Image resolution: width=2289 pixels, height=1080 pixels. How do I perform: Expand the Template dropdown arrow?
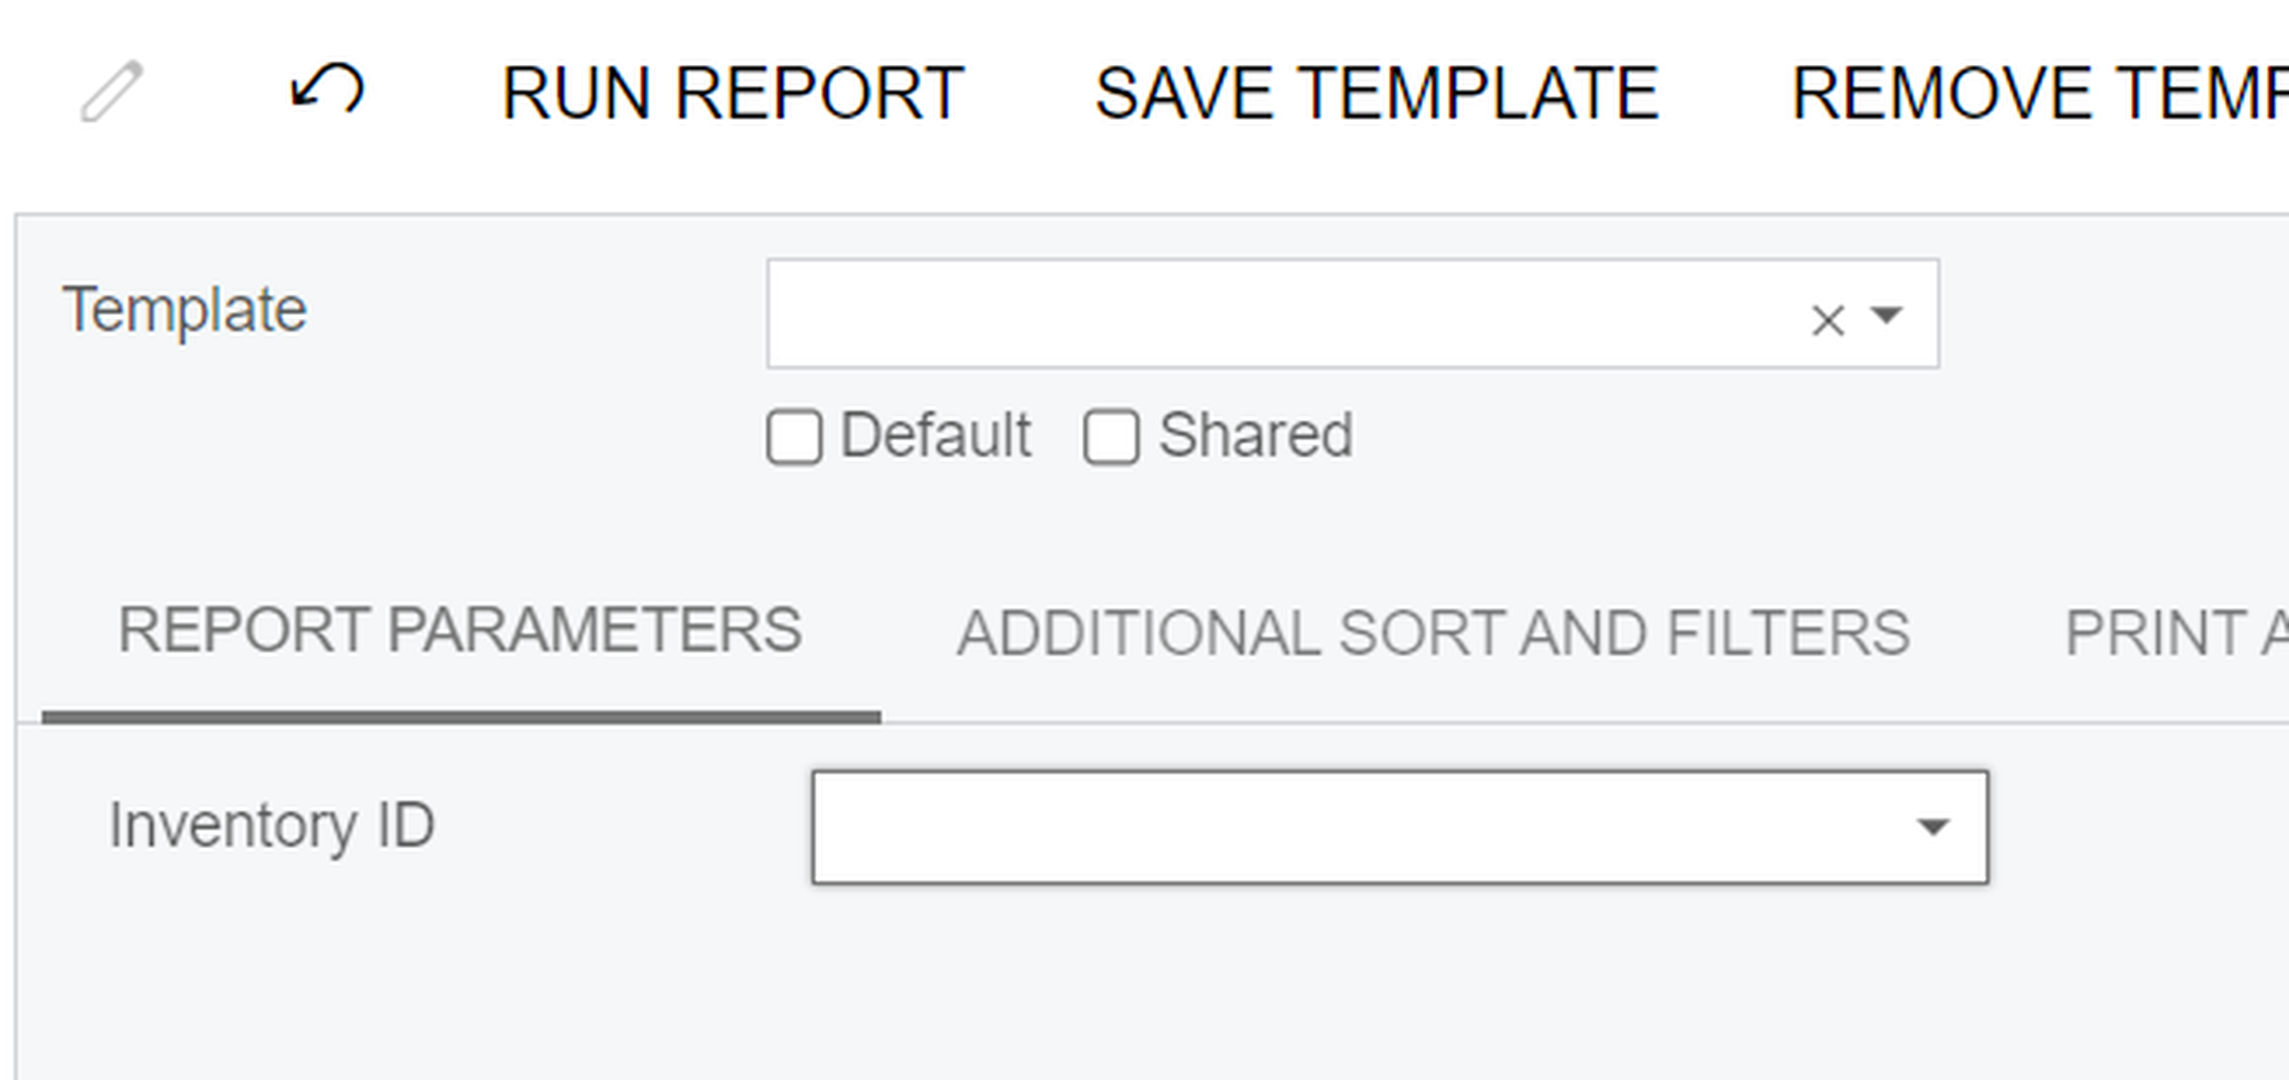tap(1886, 316)
